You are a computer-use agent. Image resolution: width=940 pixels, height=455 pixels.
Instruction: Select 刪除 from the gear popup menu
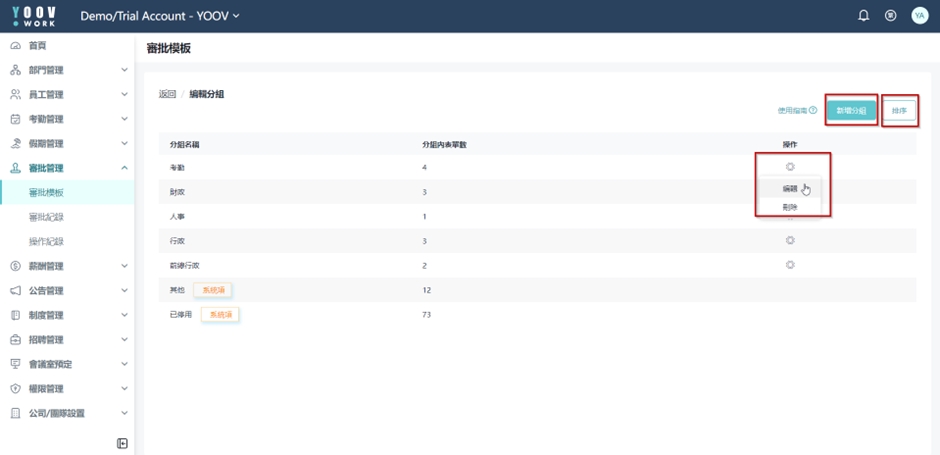(790, 207)
